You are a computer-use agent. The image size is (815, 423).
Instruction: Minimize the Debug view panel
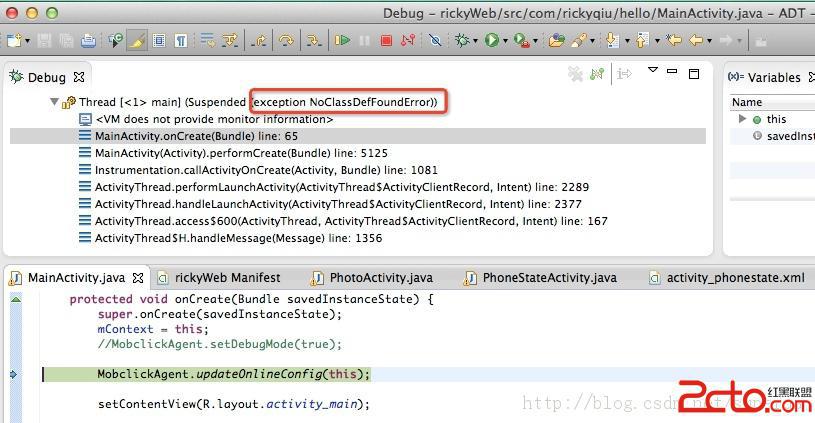(x=672, y=71)
